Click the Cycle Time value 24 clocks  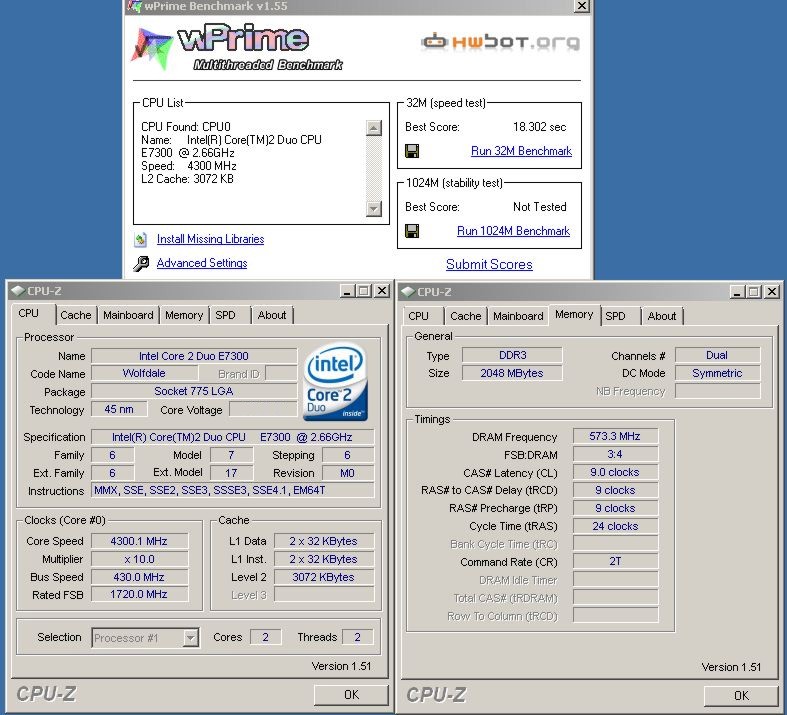(615, 526)
